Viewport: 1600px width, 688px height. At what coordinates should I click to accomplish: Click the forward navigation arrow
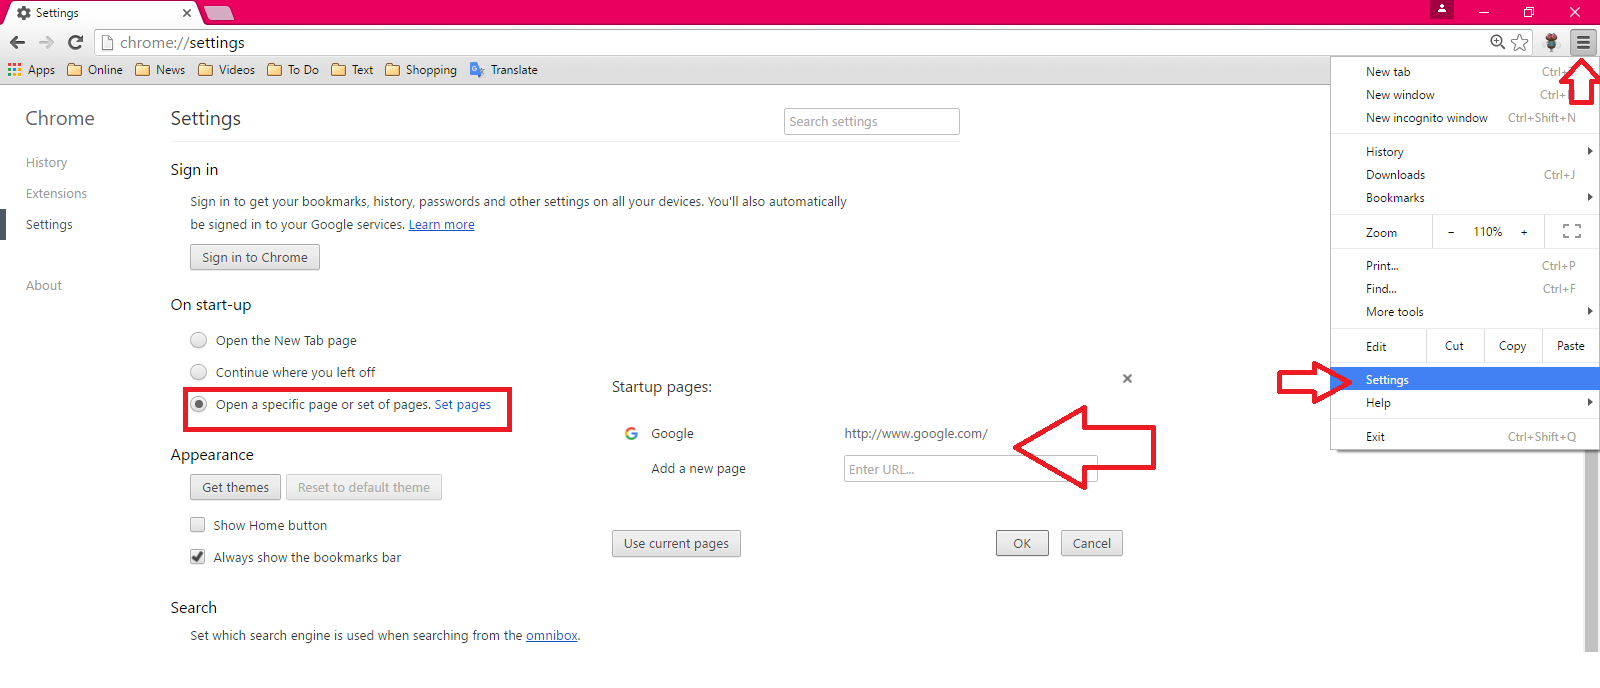point(46,42)
